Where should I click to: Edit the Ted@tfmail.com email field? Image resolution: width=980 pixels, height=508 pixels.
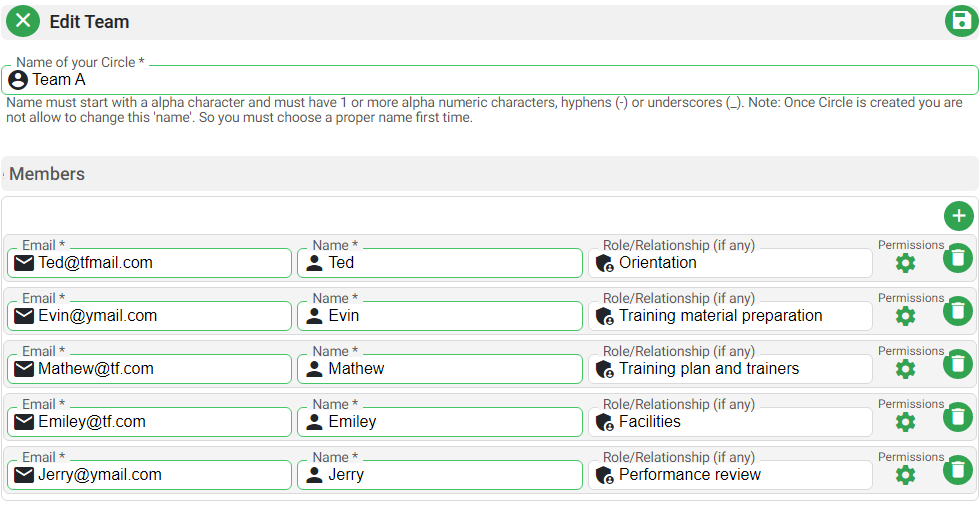click(160, 263)
